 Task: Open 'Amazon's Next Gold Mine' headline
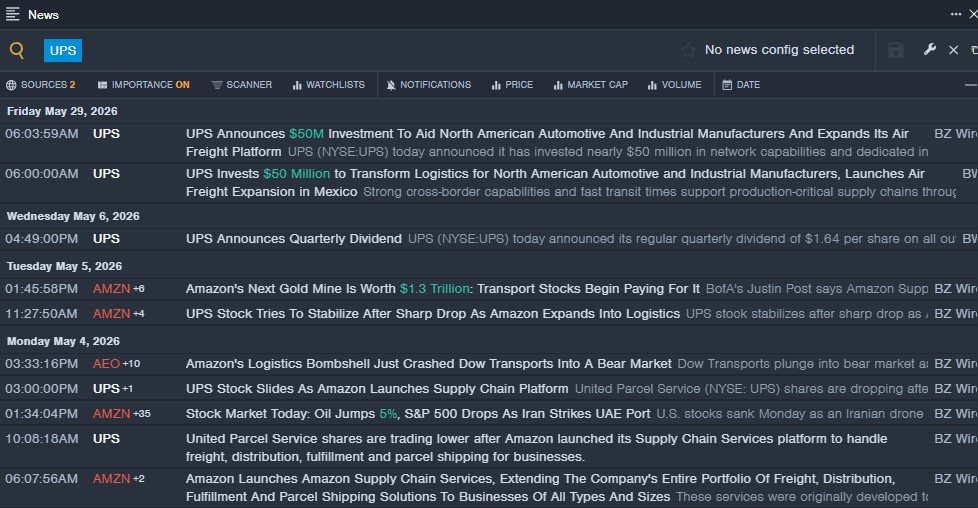tap(443, 288)
